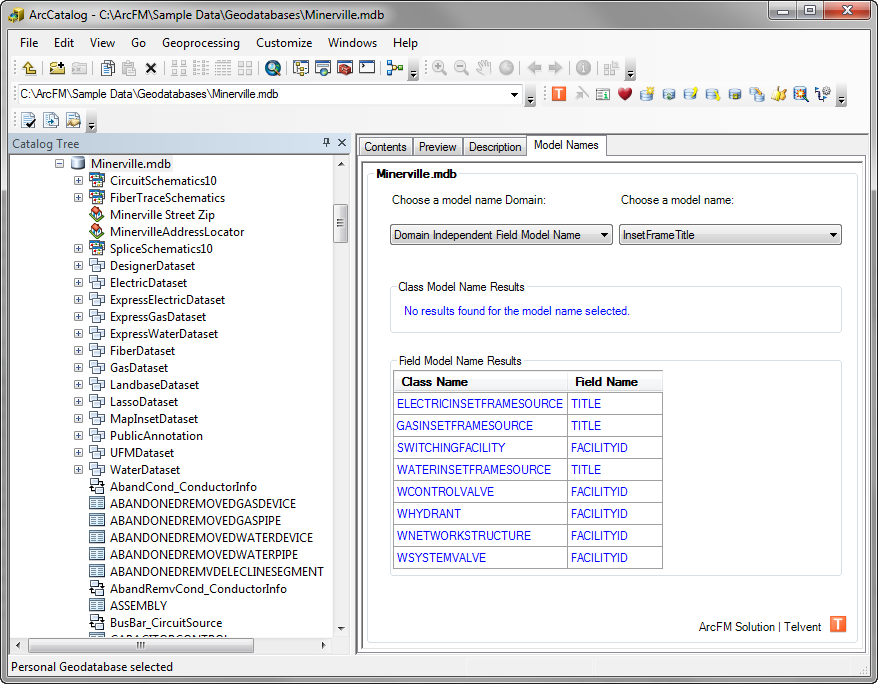Select the LandbaseDataset item
The width and height of the screenshot is (878, 684).
point(154,385)
